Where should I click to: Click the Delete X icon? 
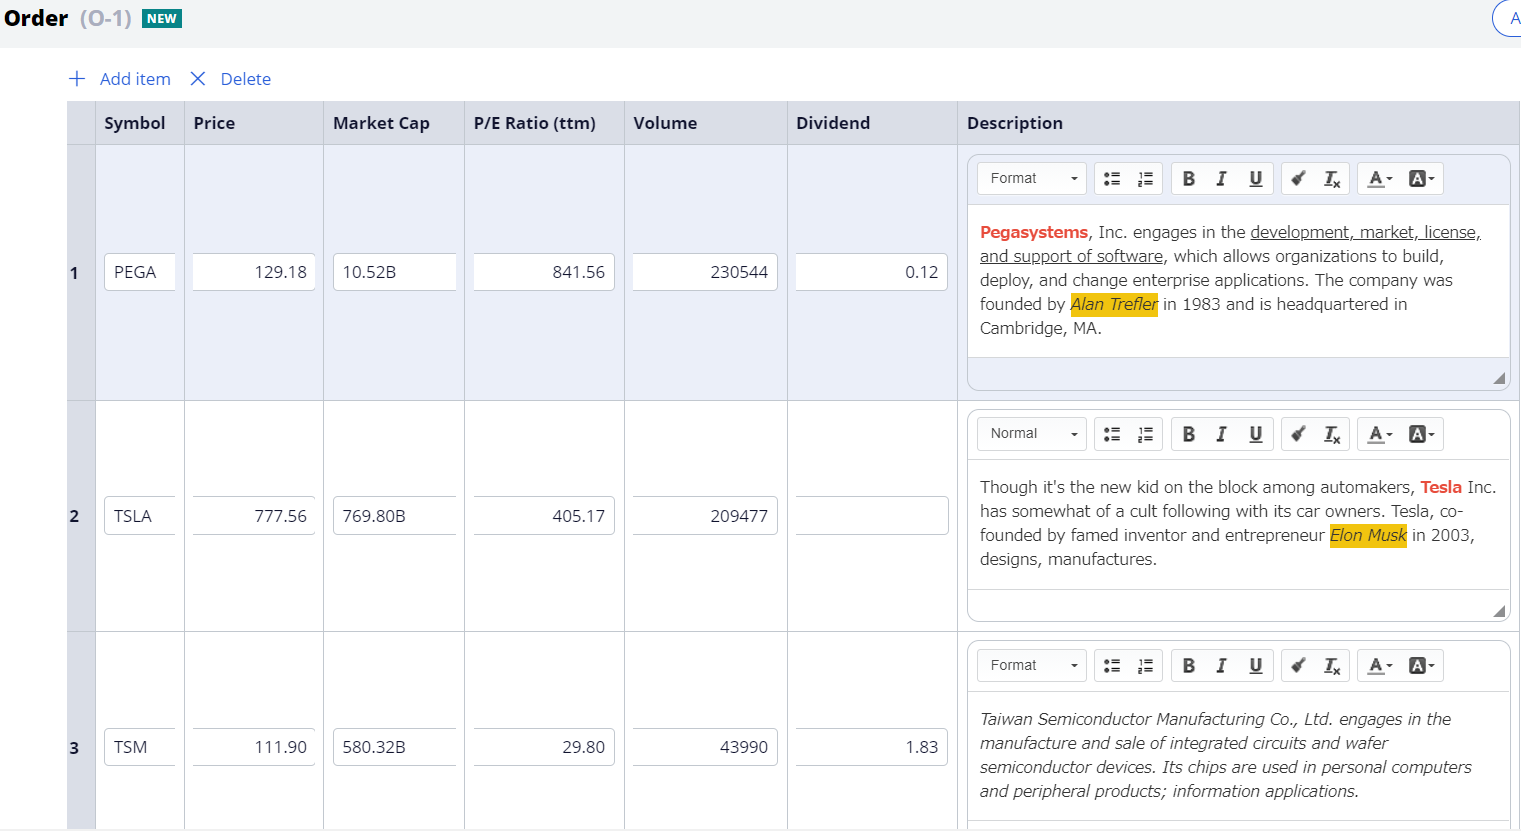[198, 79]
